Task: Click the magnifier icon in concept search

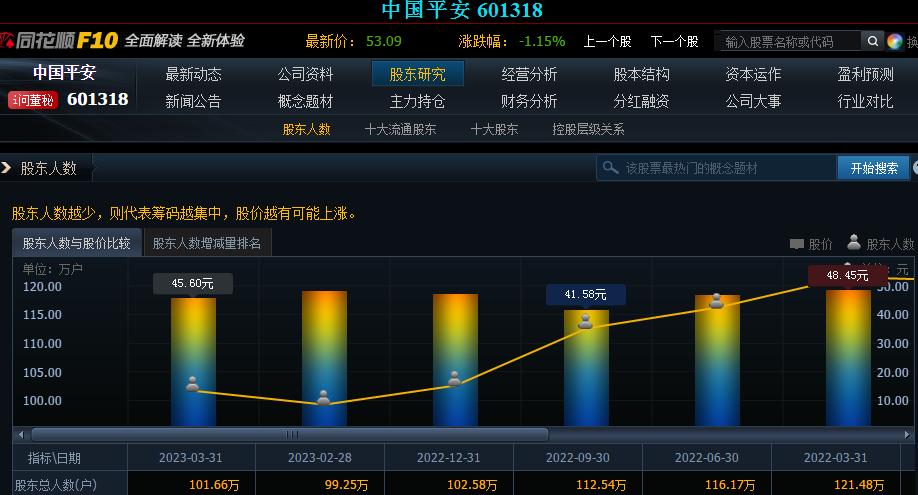Action: tap(611, 168)
